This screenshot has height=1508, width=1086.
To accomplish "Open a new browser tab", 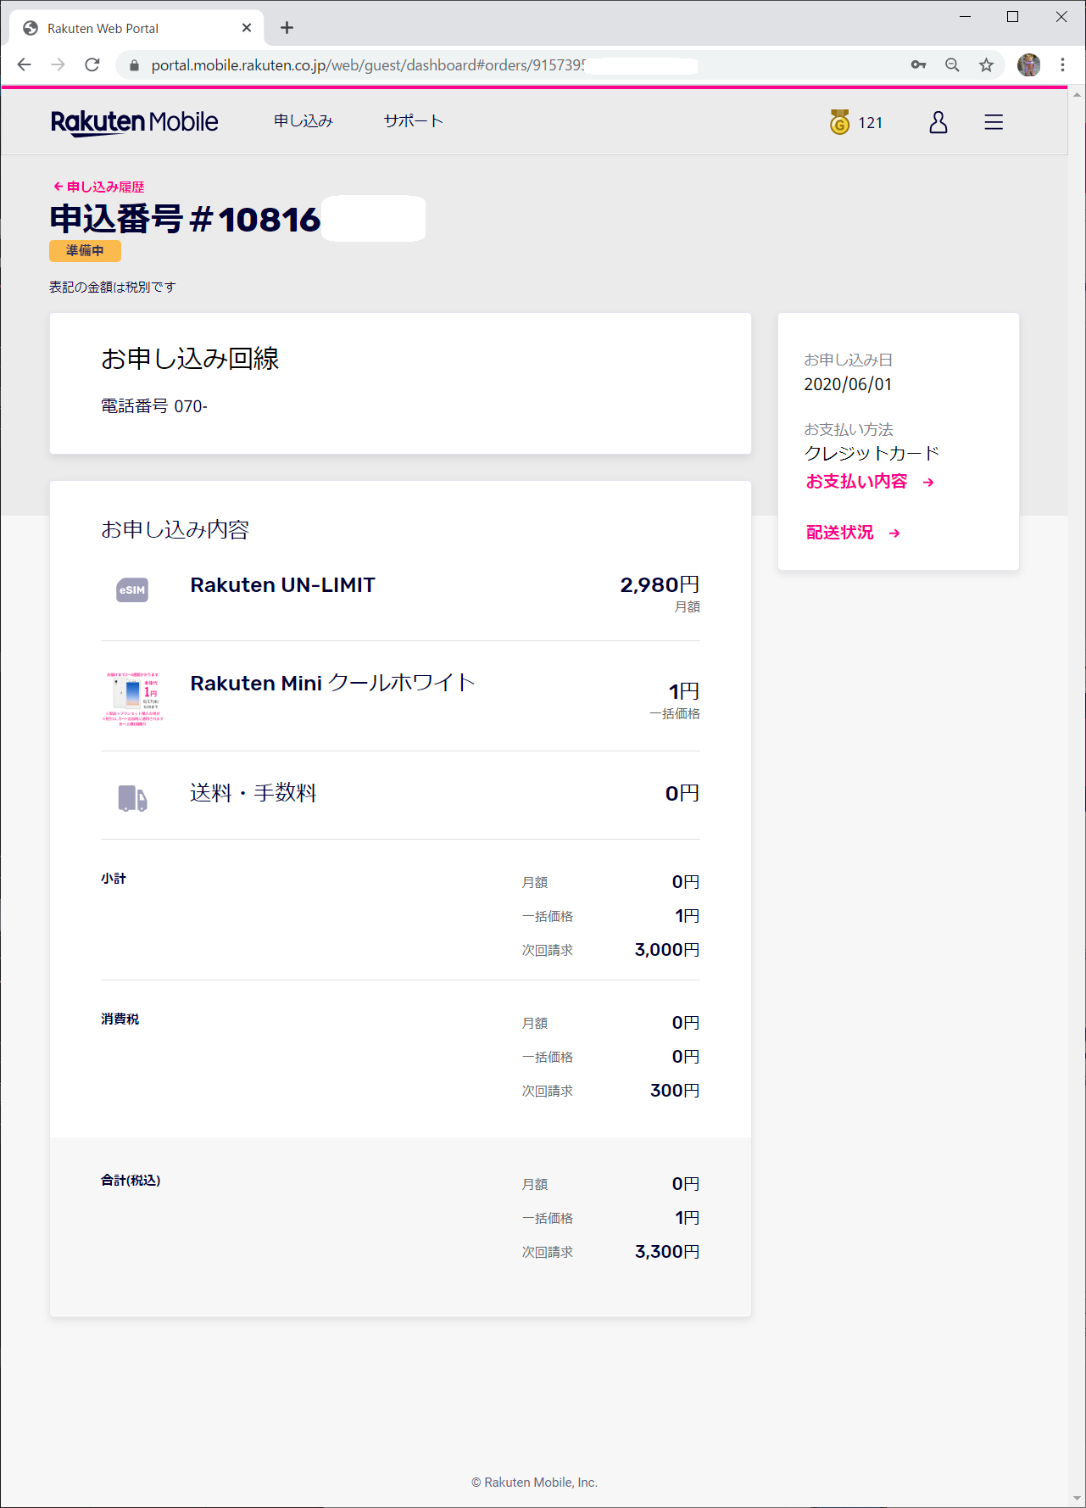I will point(287,28).
